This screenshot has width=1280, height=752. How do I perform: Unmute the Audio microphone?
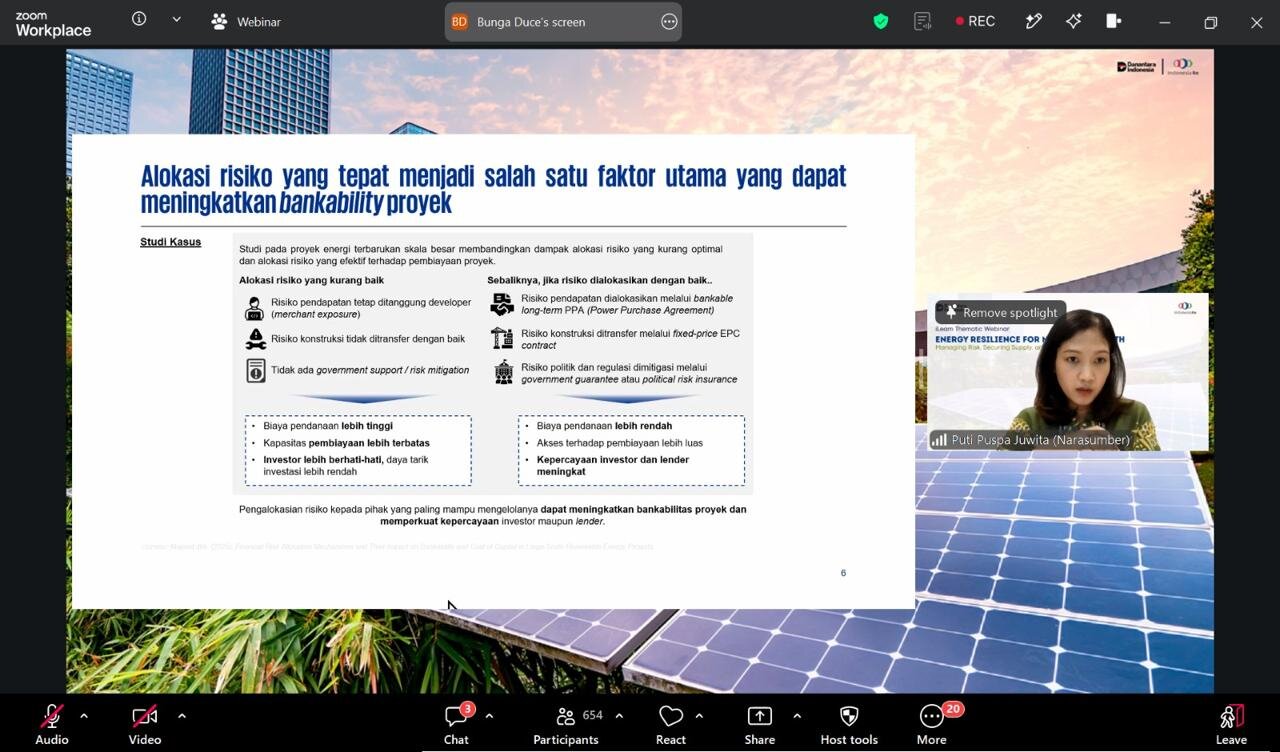pyautogui.click(x=52, y=724)
